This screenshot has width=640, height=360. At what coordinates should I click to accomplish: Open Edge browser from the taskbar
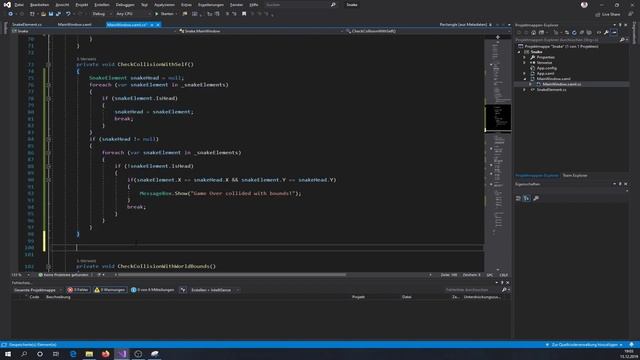pos(73,354)
